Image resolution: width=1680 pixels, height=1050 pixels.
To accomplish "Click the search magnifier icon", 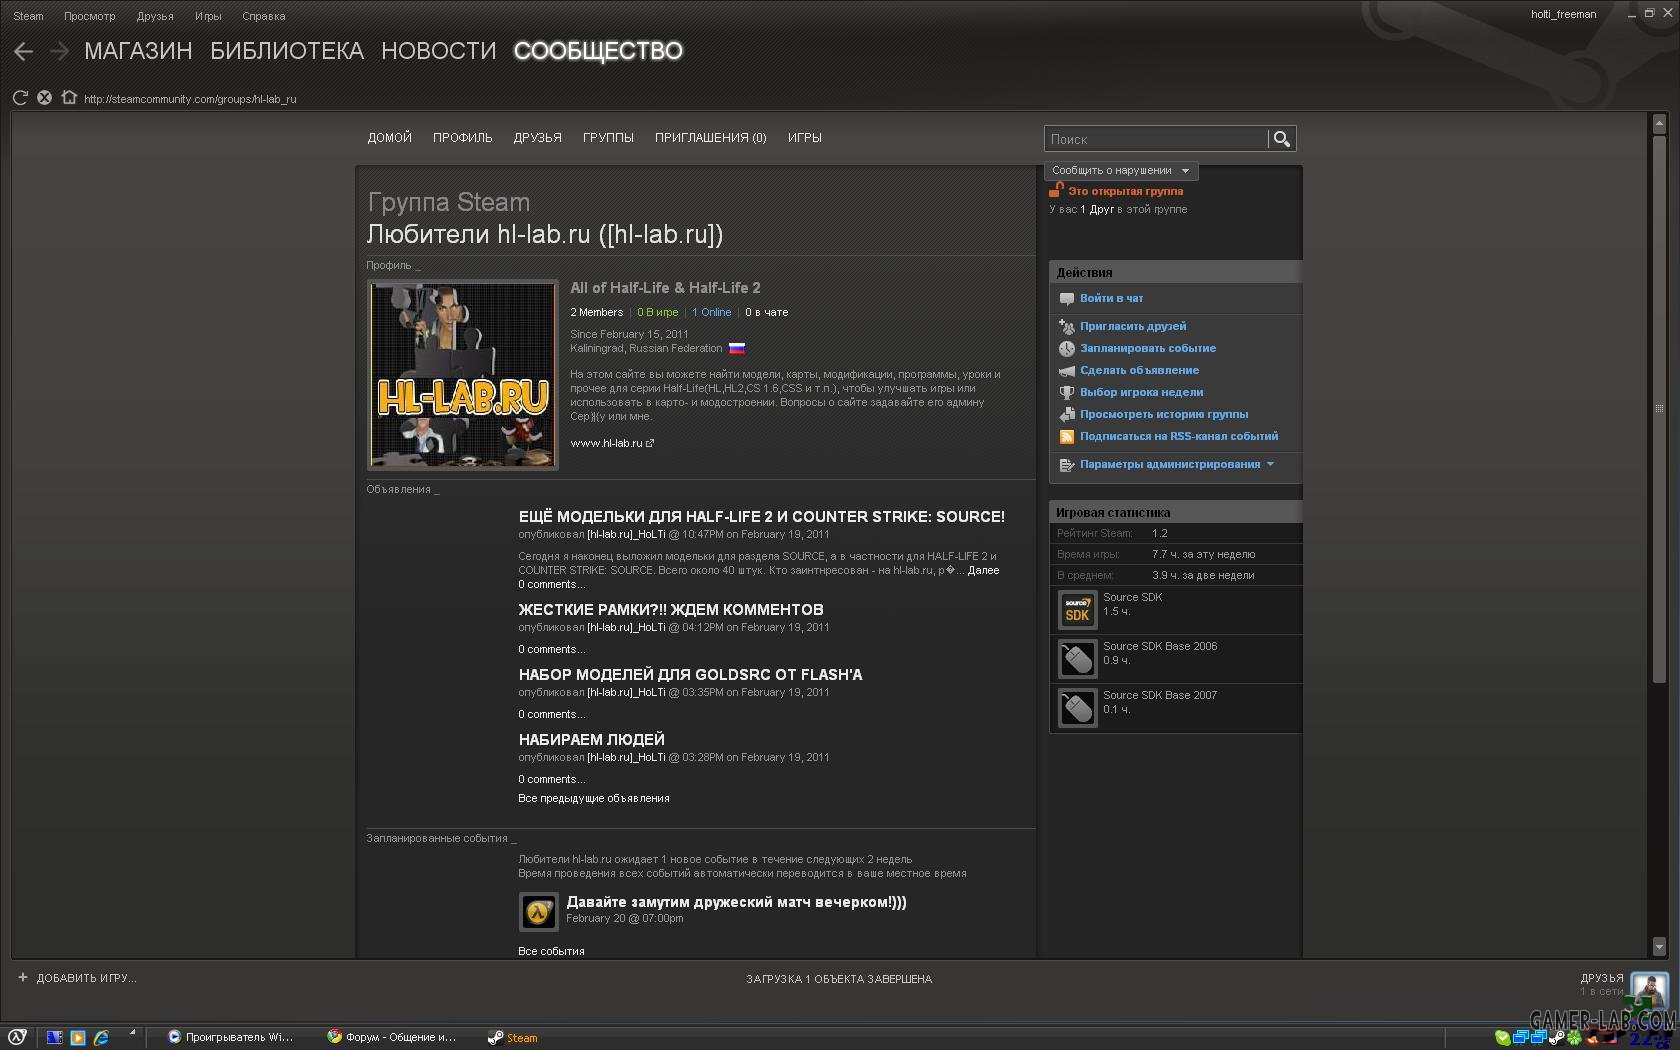I will (1282, 139).
